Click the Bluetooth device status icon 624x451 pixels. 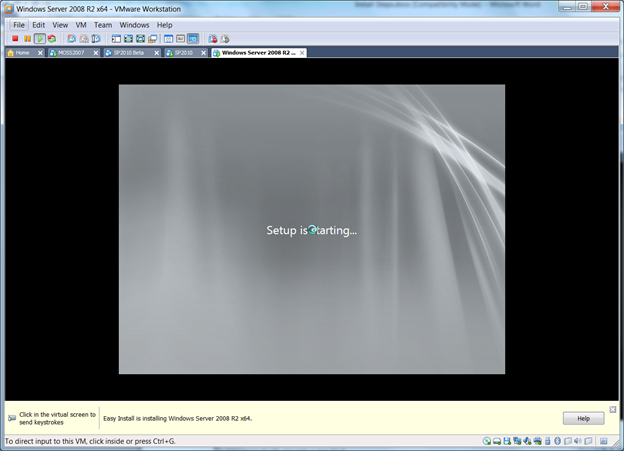coord(558,441)
